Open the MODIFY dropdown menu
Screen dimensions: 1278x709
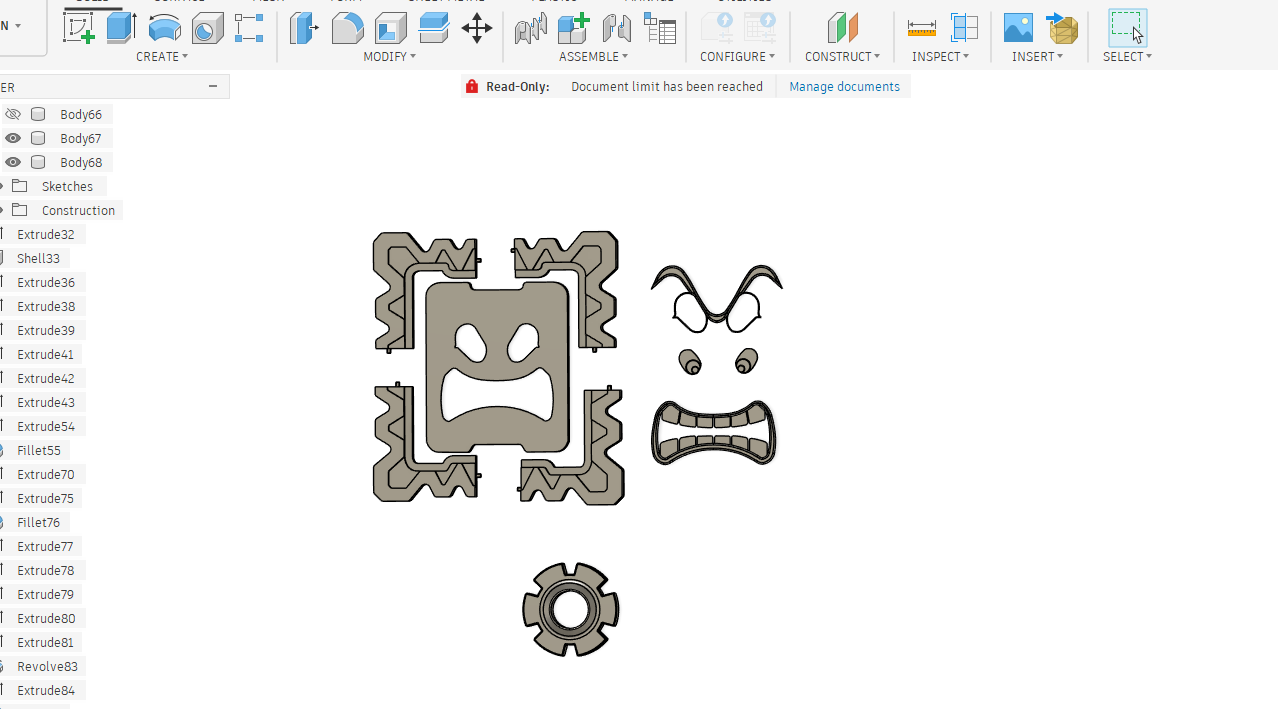point(389,57)
